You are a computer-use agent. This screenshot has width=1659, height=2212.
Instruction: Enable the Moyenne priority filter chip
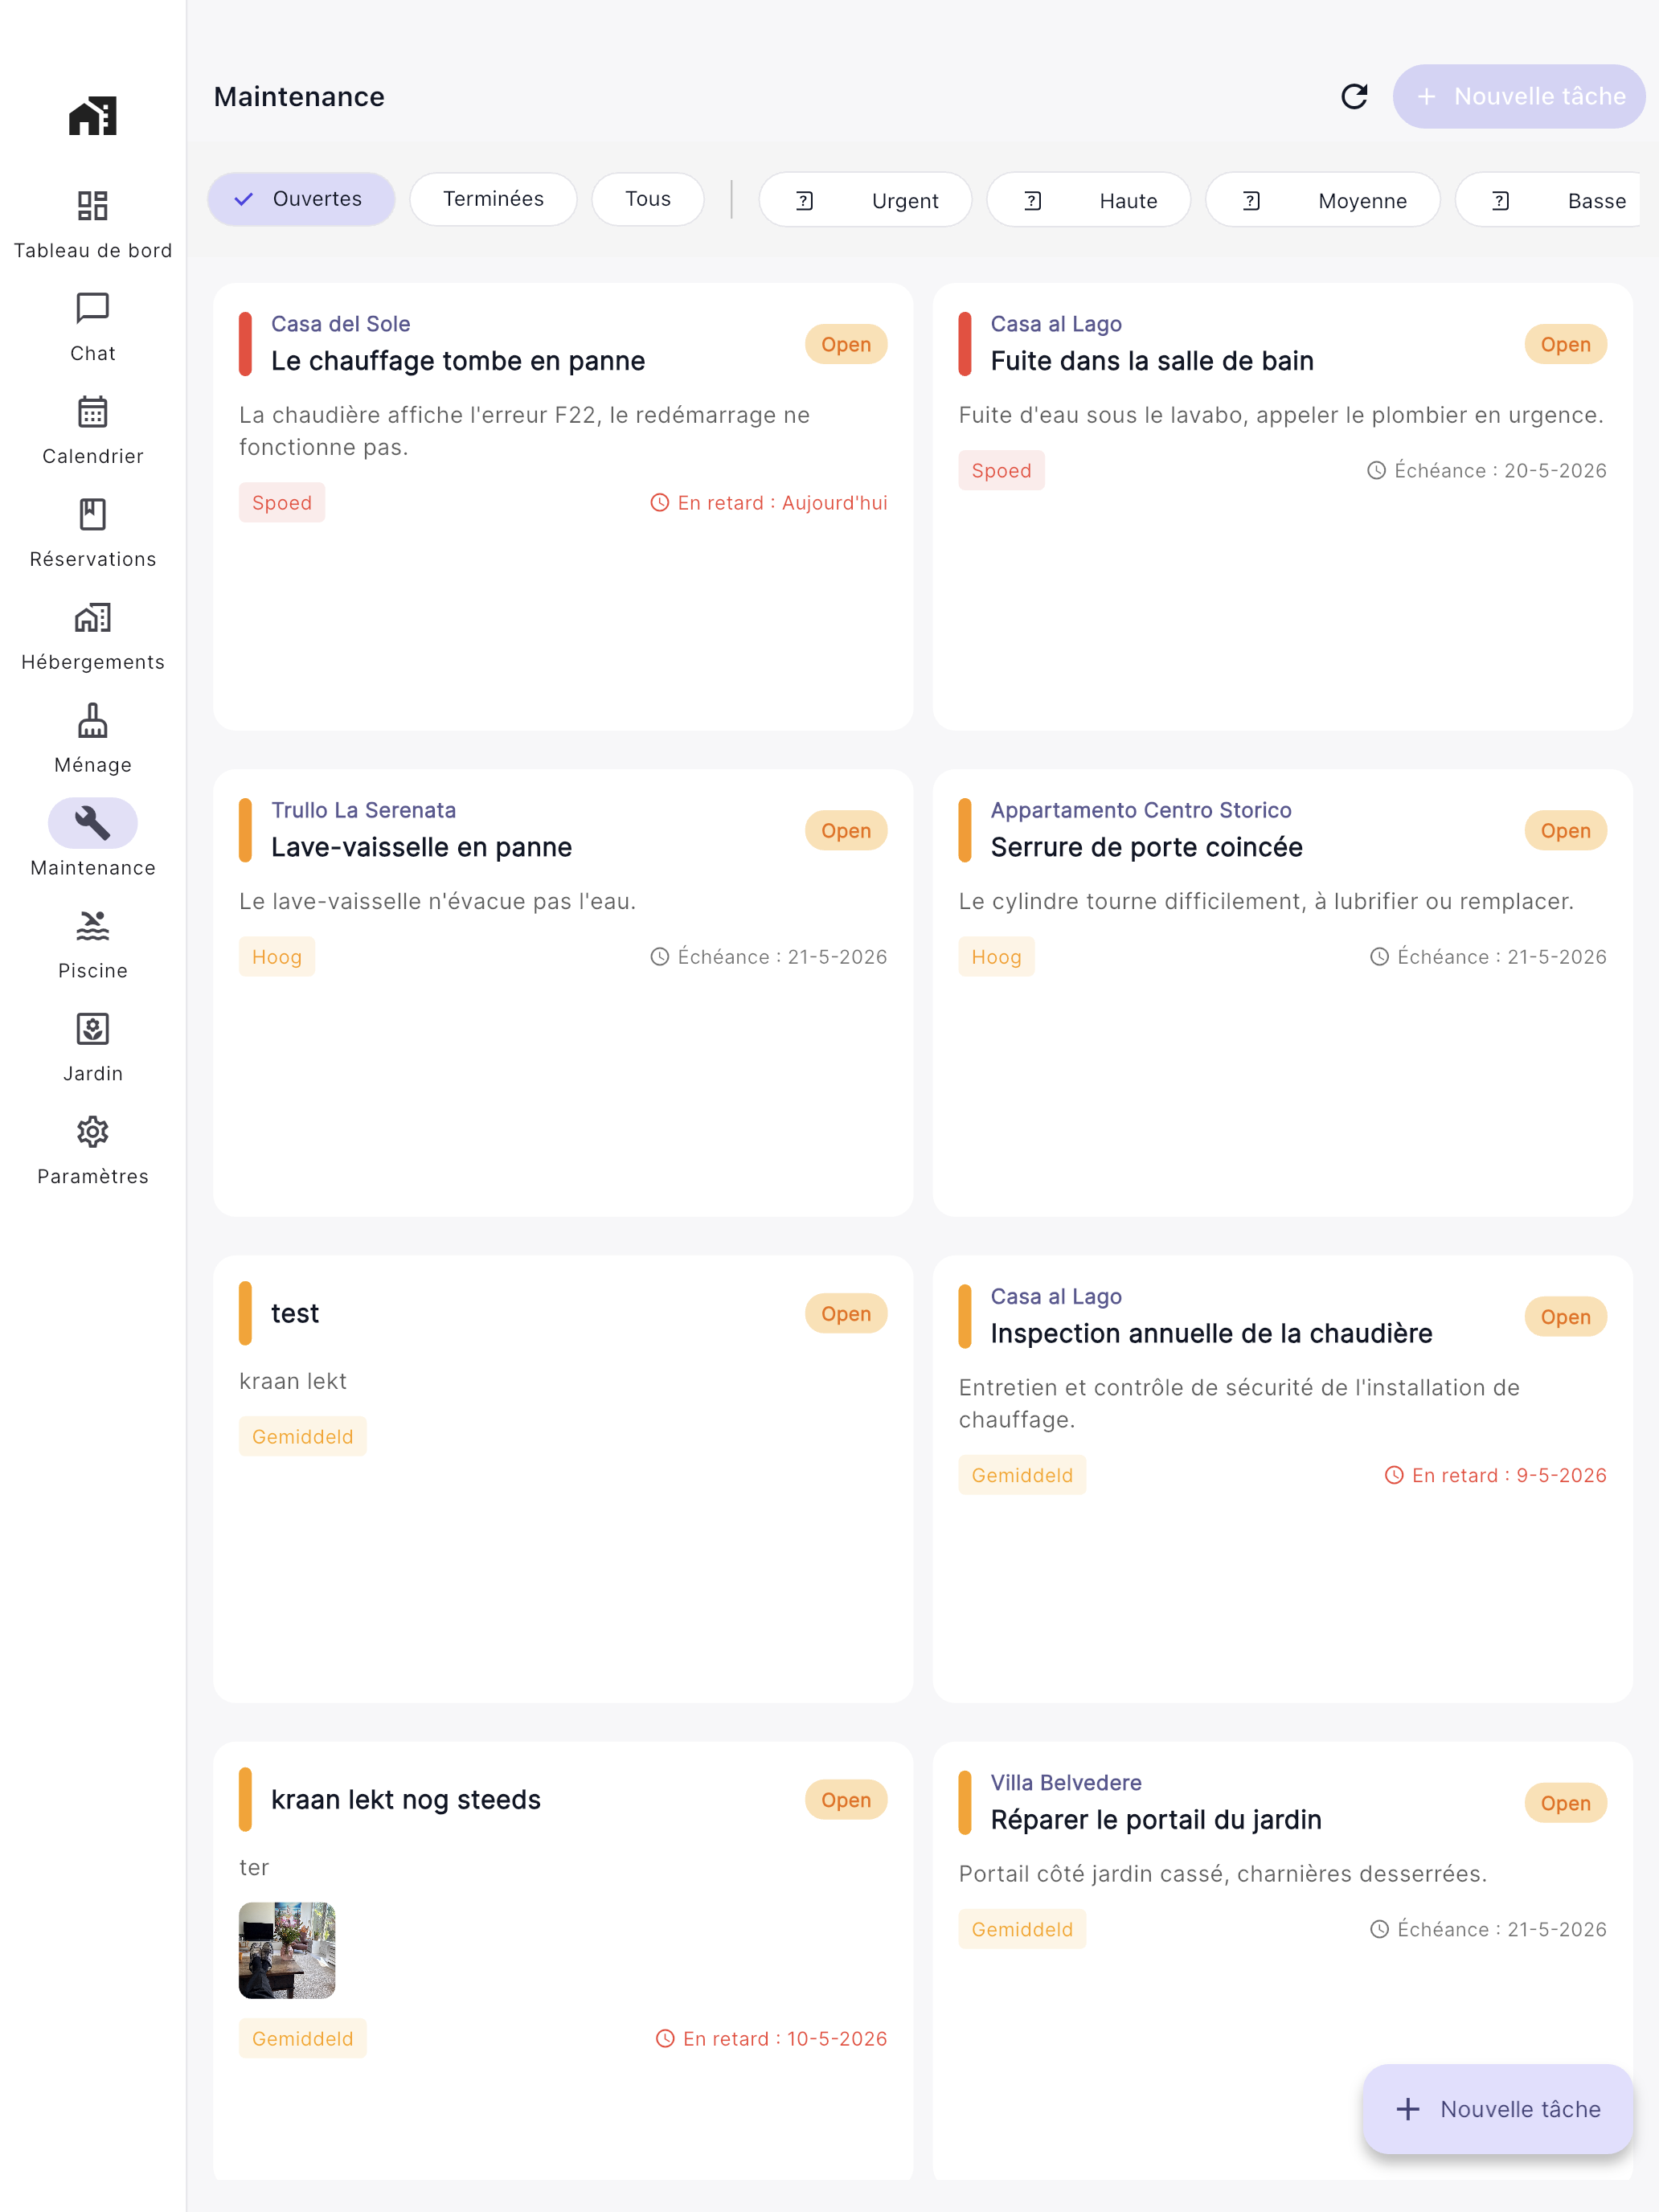coord(1322,200)
